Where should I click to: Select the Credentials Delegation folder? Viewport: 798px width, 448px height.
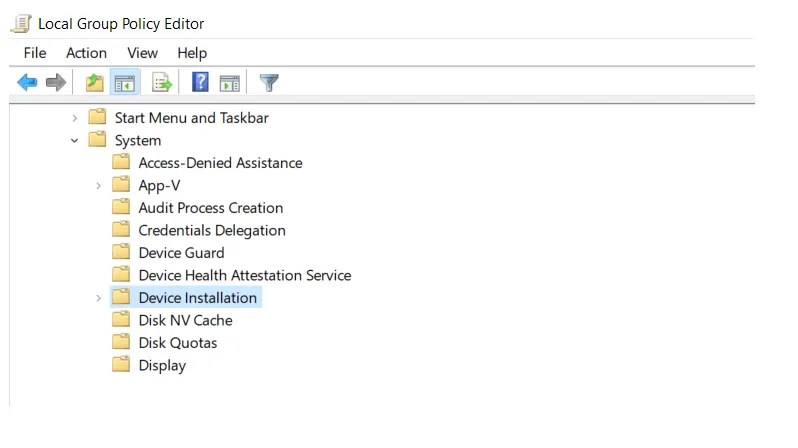(x=212, y=231)
